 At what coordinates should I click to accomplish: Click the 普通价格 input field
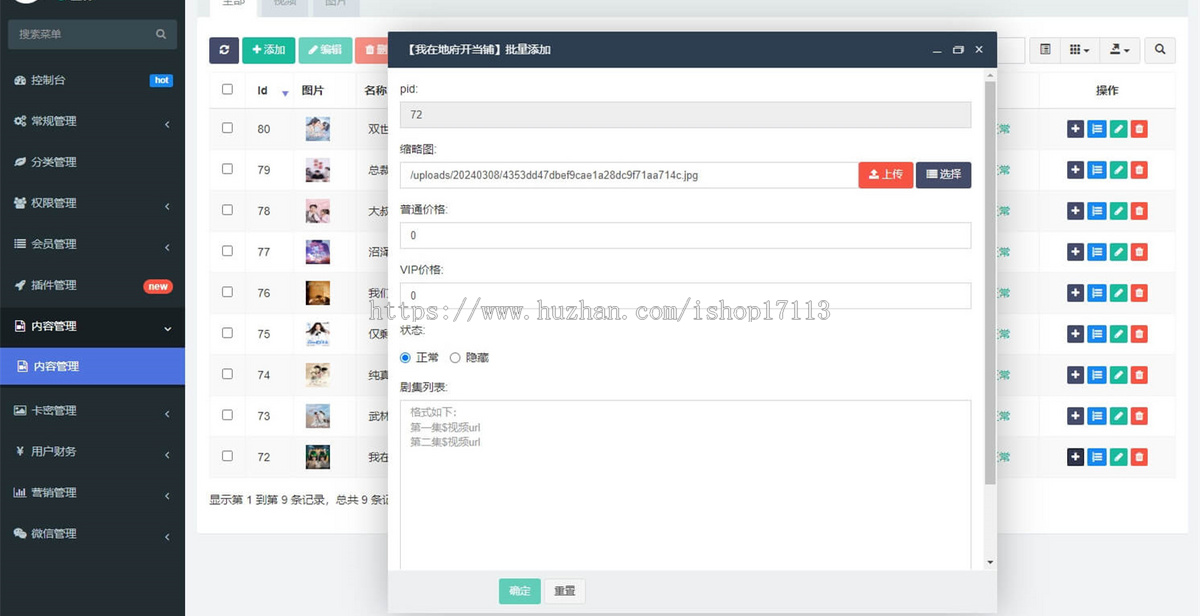tap(685, 235)
